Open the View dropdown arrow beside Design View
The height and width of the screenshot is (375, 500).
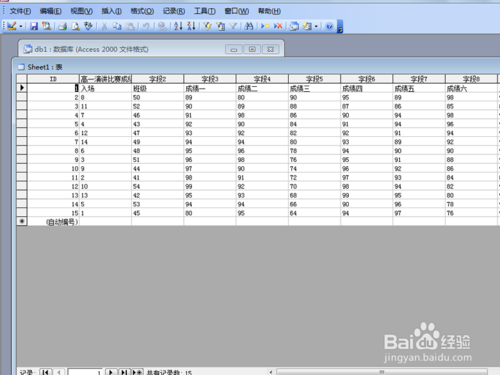(21, 26)
